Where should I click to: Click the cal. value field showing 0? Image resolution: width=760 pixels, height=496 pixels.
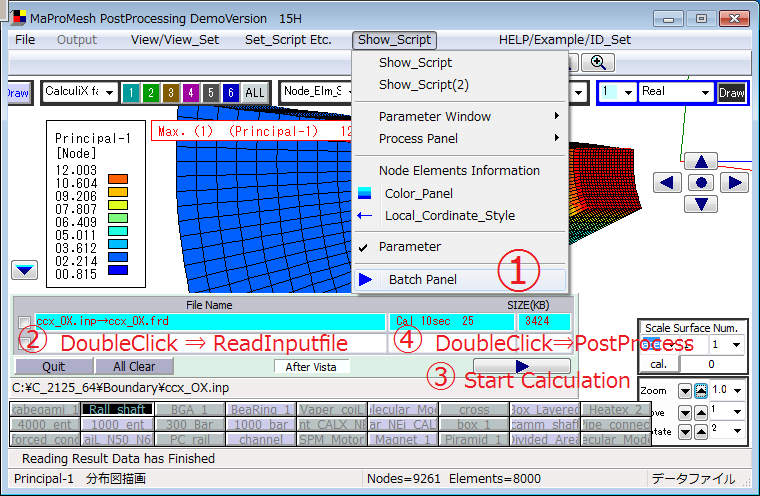pos(711,364)
